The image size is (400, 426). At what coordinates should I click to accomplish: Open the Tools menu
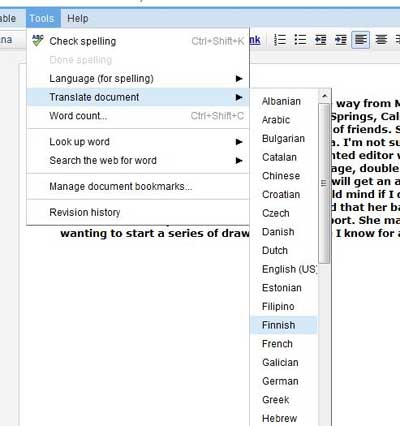click(x=42, y=18)
